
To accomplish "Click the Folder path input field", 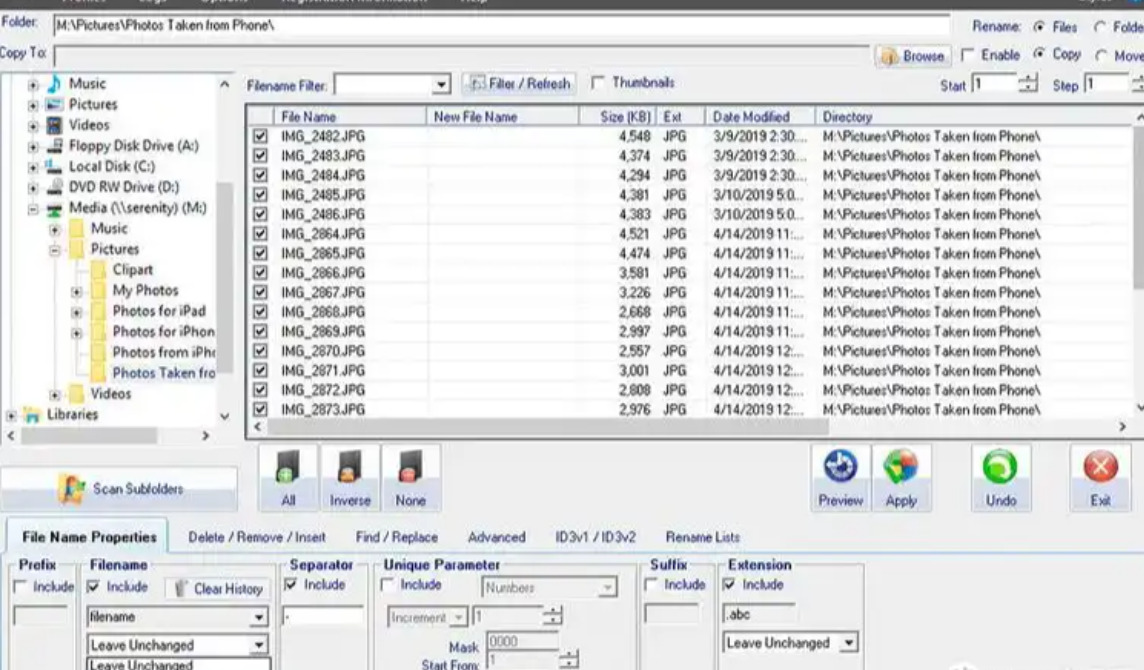I will point(502,26).
